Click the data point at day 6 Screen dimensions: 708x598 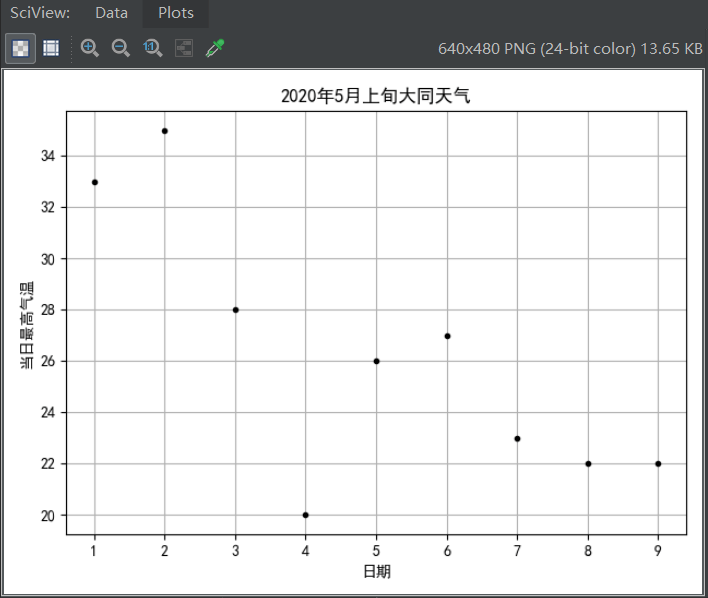tap(447, 336)
